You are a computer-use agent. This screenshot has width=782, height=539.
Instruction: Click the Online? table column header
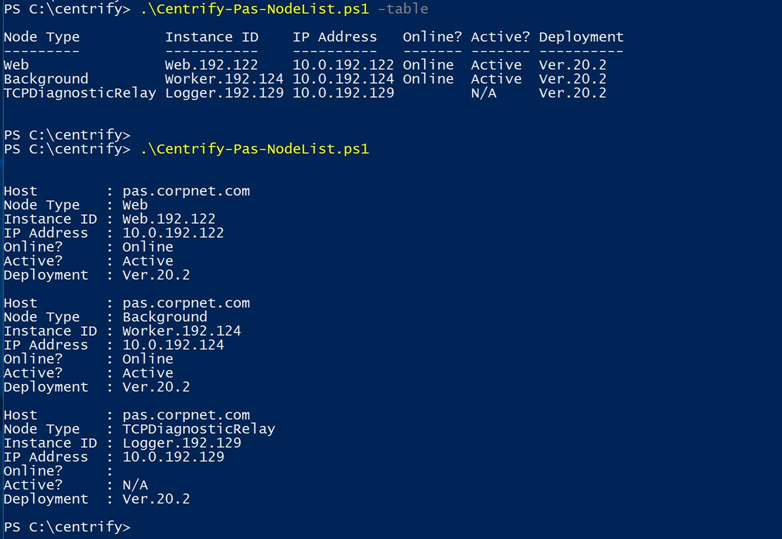pyautogui.click(x=432, y=37)
